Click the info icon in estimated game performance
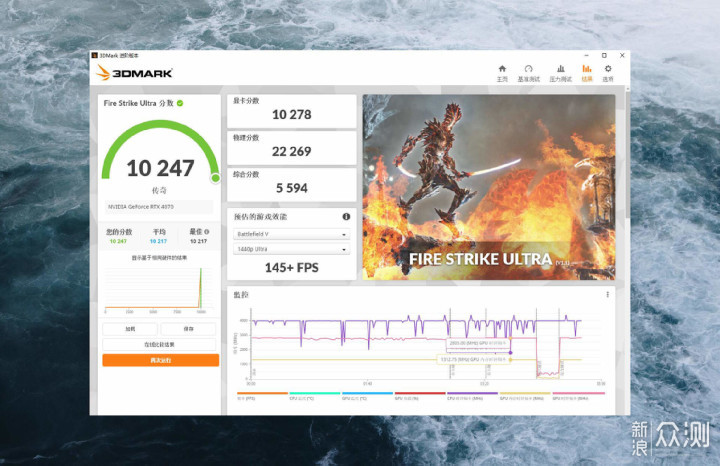 click(346, 217)
